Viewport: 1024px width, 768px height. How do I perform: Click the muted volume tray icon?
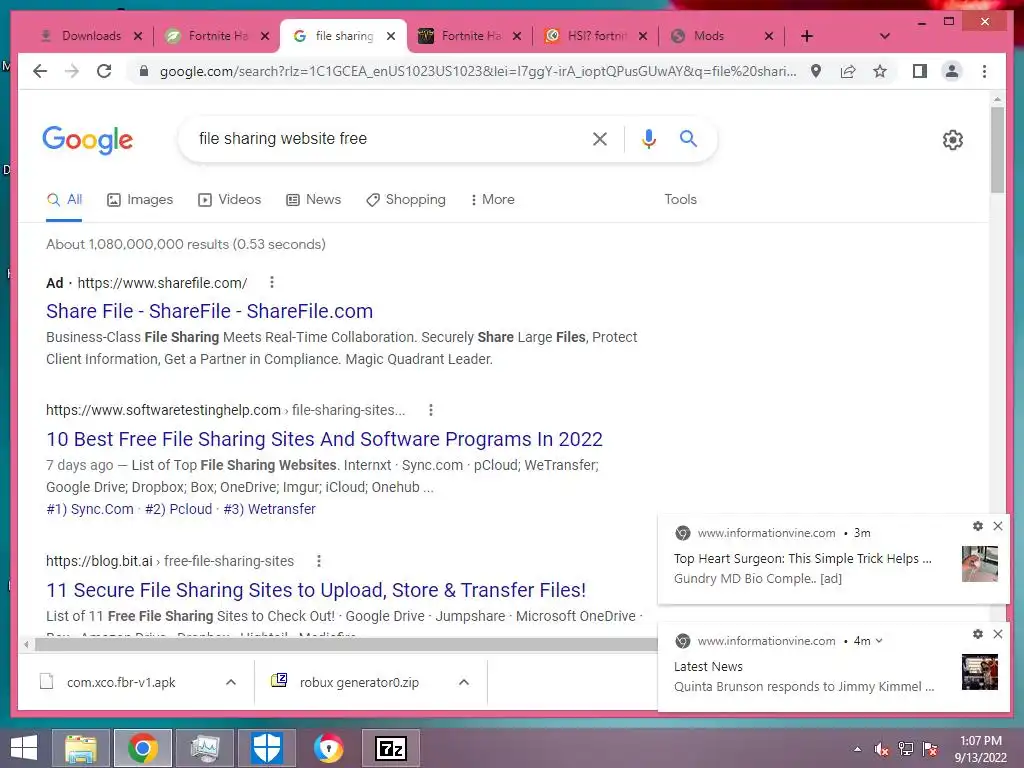pos(881,749)
